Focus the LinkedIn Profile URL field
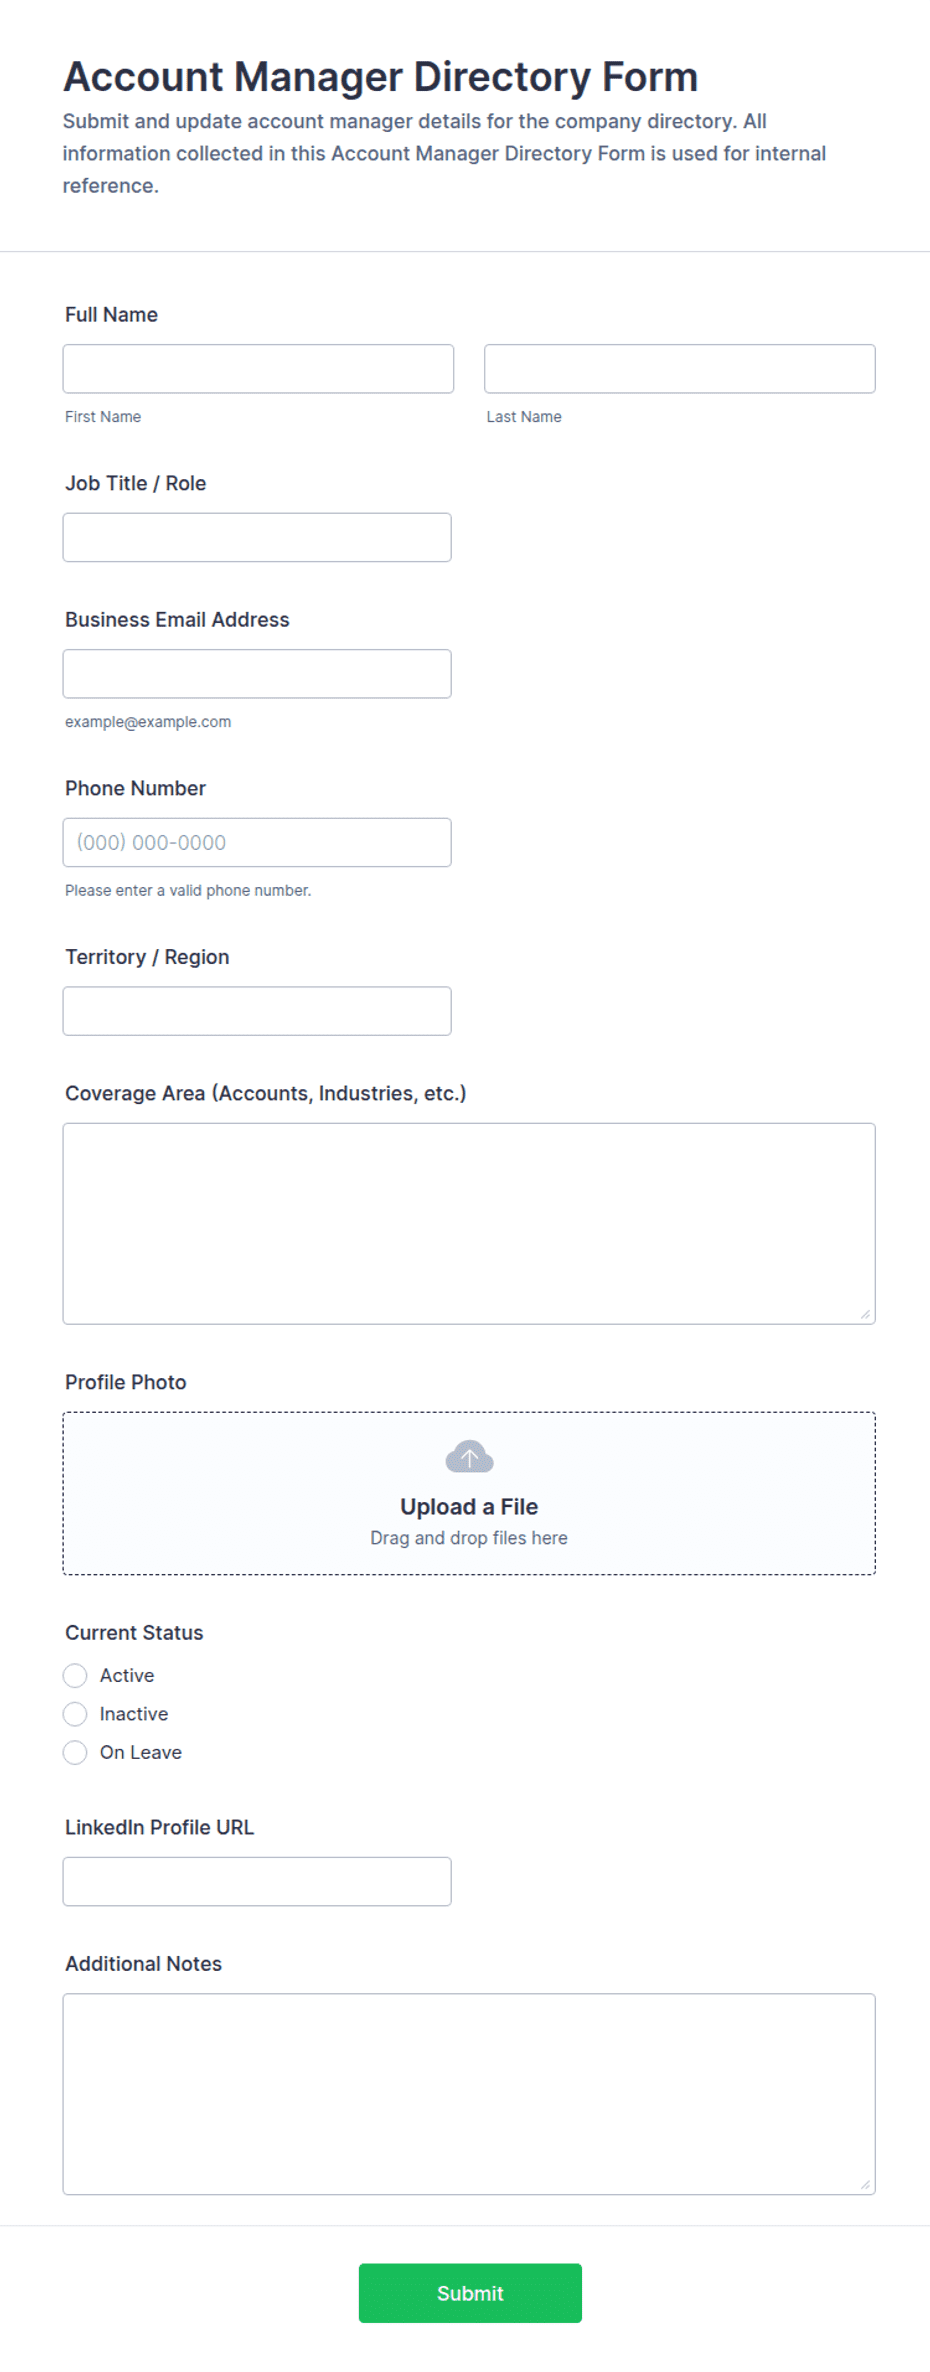 257,1881
